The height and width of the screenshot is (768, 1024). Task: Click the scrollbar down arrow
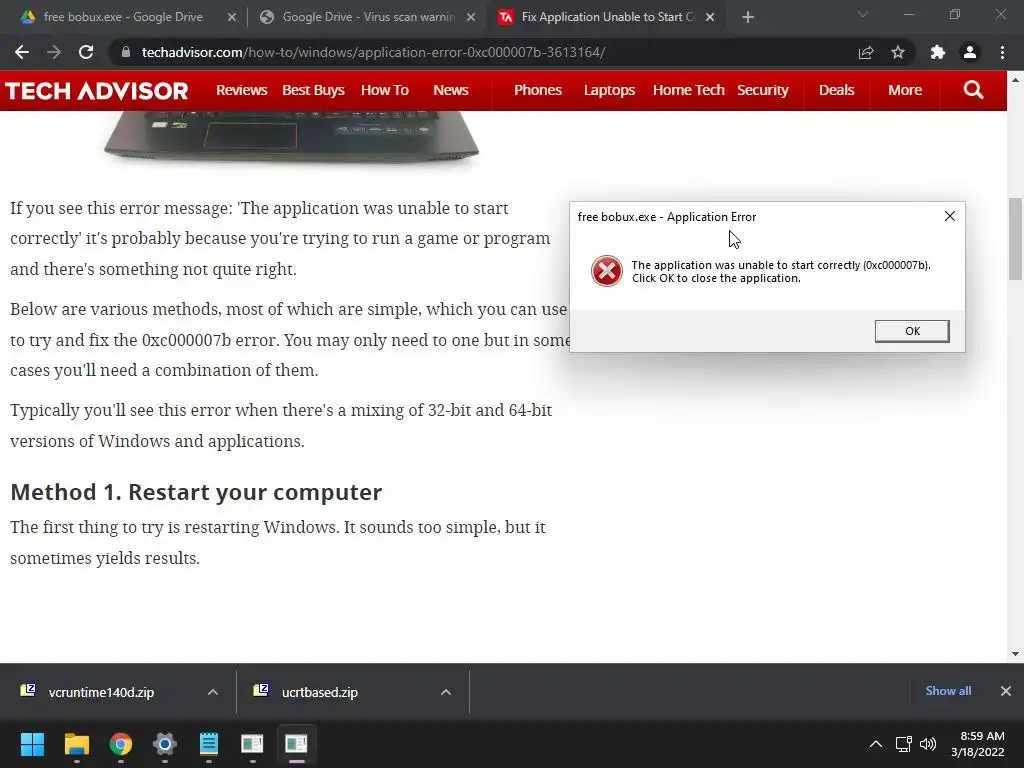coord(1016,654)
